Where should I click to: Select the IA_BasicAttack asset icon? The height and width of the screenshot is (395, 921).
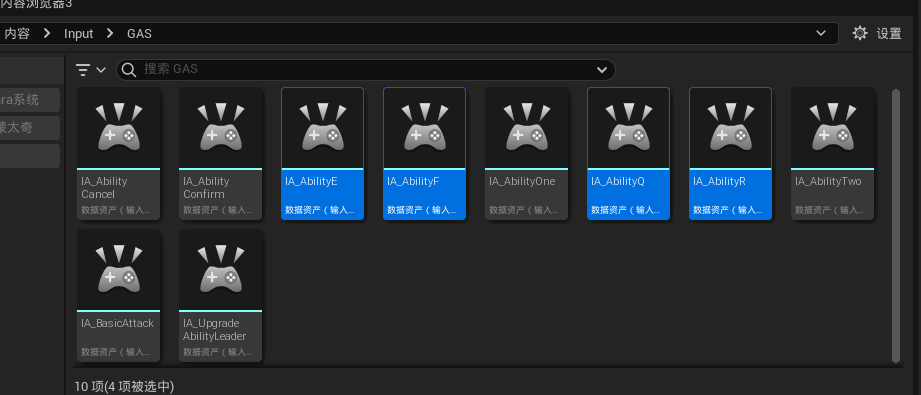pyautogui.click(x=119, y=270)
